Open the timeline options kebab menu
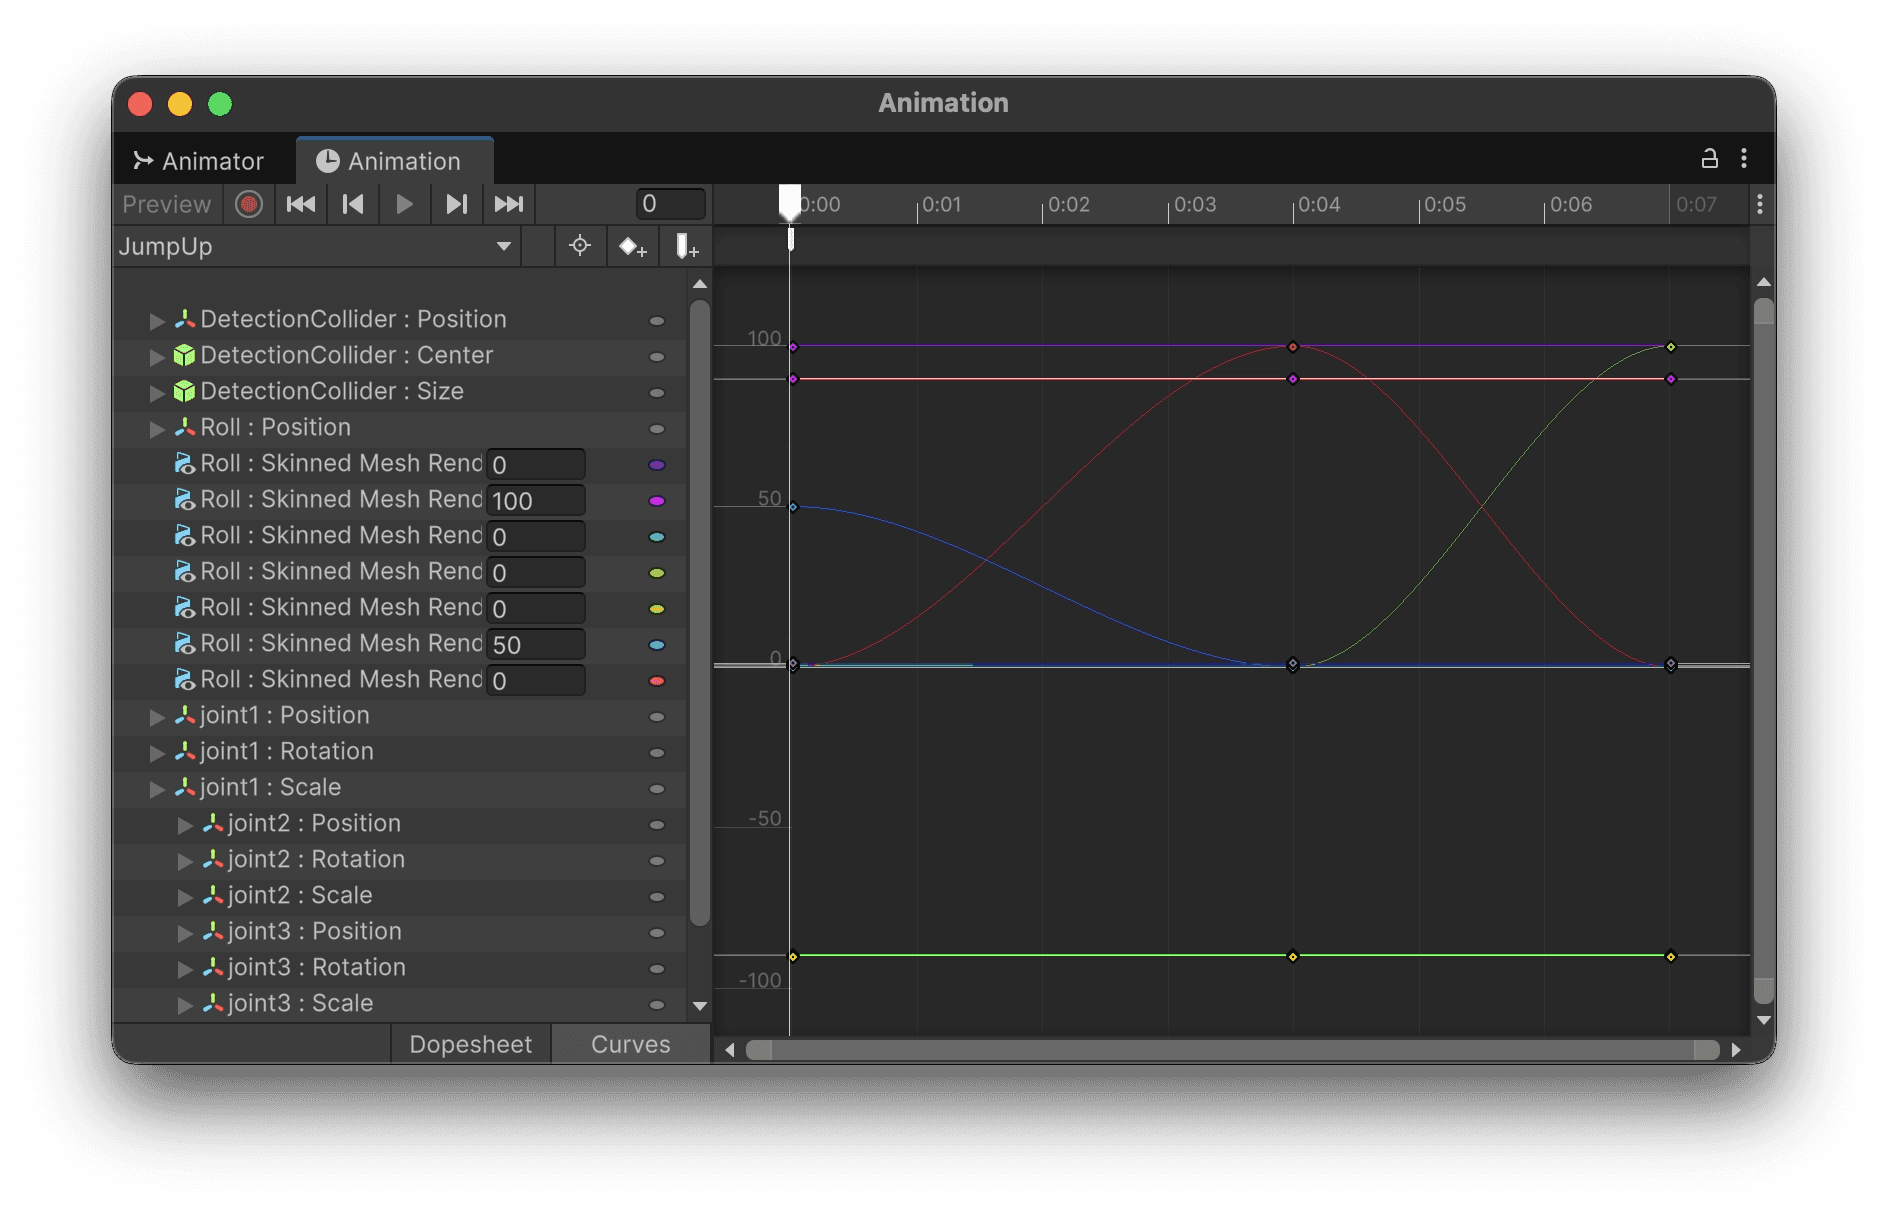Image resolution: width=1888 pixels, height=1212 pixels. (1760, 204)
